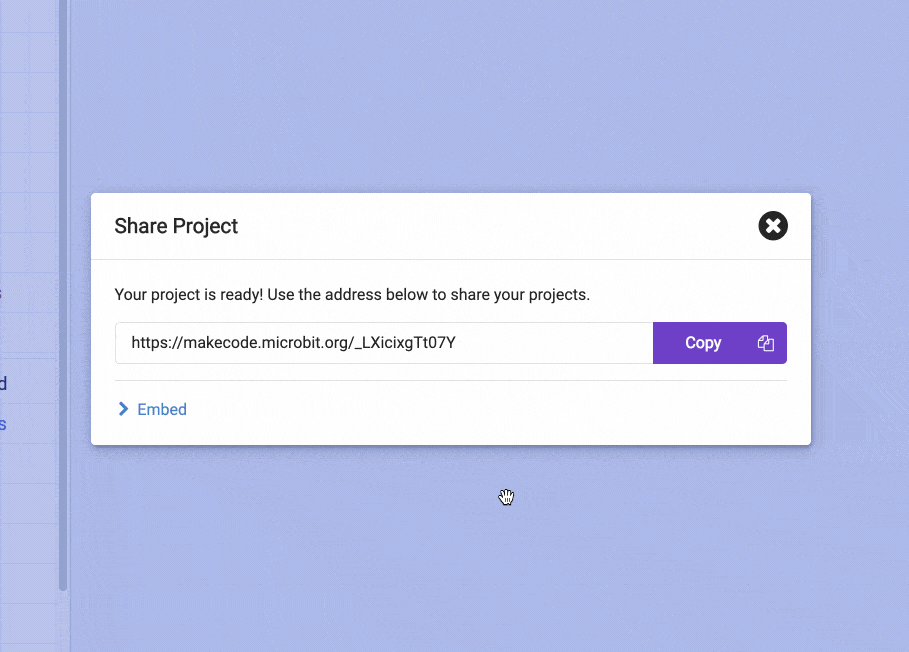Close the Share Project dialog
Screen dimensions: 909x652
773,225
